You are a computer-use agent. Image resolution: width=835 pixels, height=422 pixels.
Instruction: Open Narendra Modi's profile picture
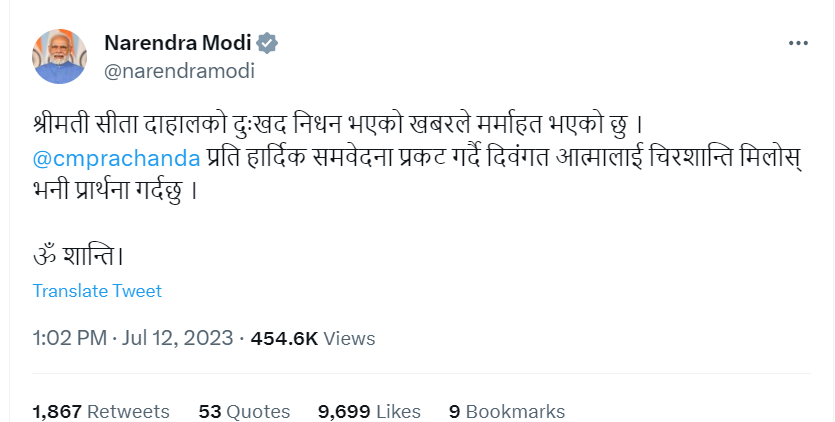(61, 56)
